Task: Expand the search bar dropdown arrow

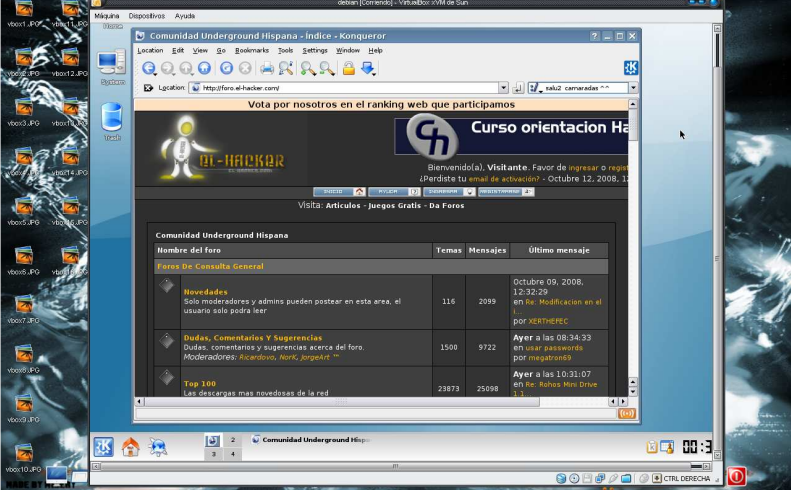Action: click(x=633, y=88)
